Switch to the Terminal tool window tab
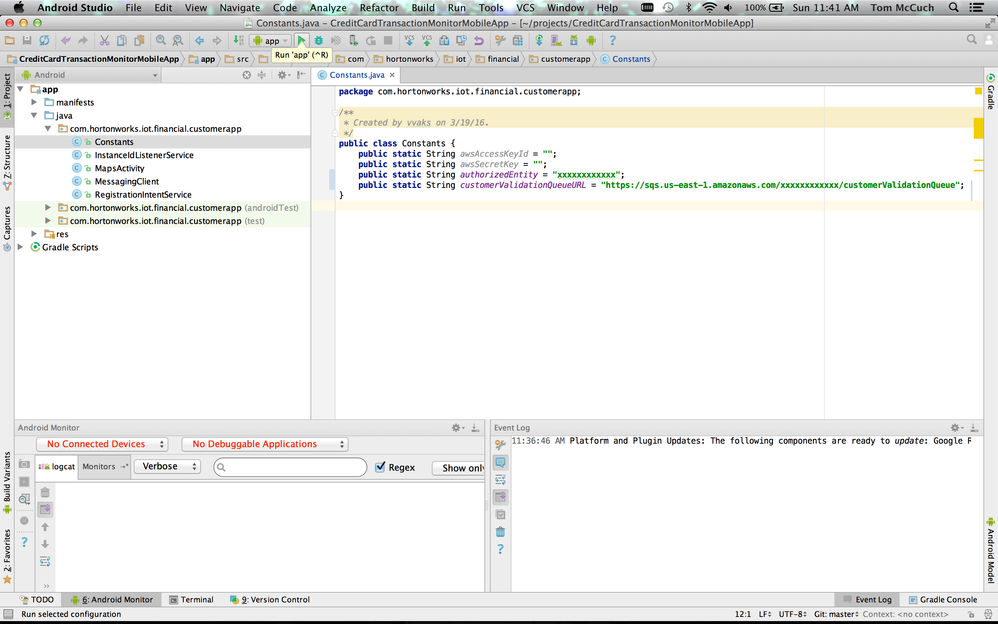 point(190,600)
